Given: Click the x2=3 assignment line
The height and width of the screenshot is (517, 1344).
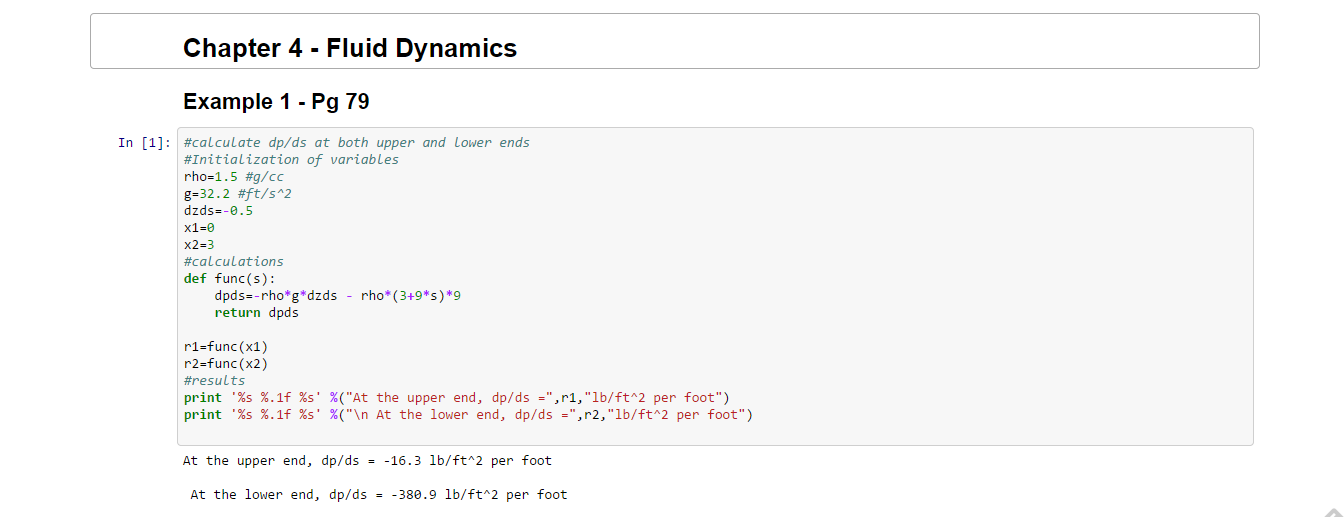Looking at the screenshot, I should tap(199, 245).
